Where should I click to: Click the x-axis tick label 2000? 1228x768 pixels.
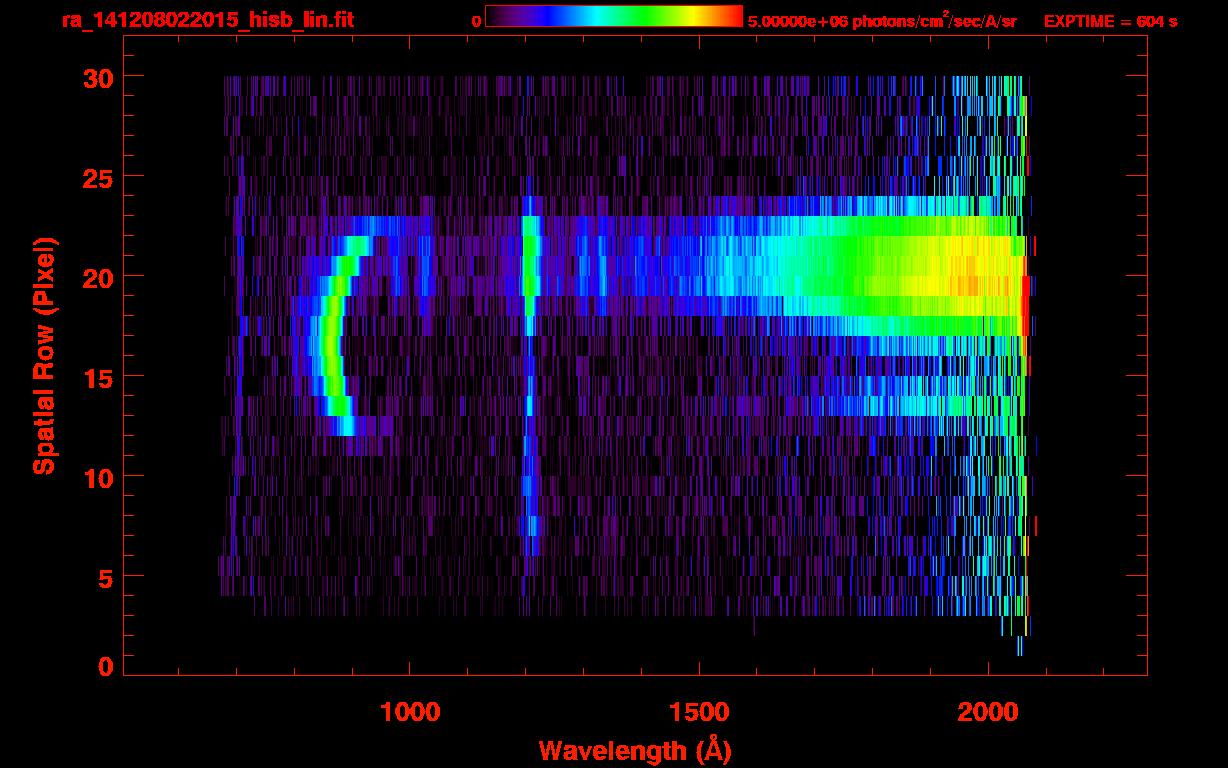(x=988, y=712)
